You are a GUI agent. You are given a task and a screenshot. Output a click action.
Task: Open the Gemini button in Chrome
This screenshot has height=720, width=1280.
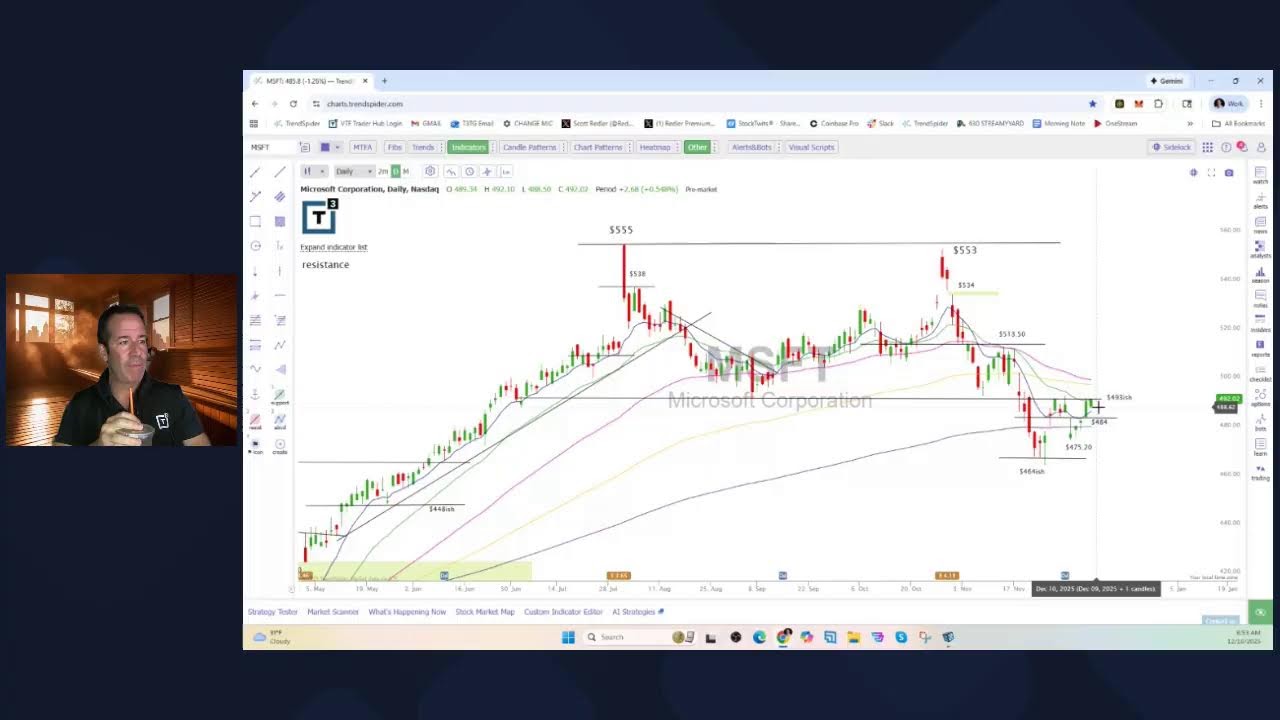point(1166,81)
